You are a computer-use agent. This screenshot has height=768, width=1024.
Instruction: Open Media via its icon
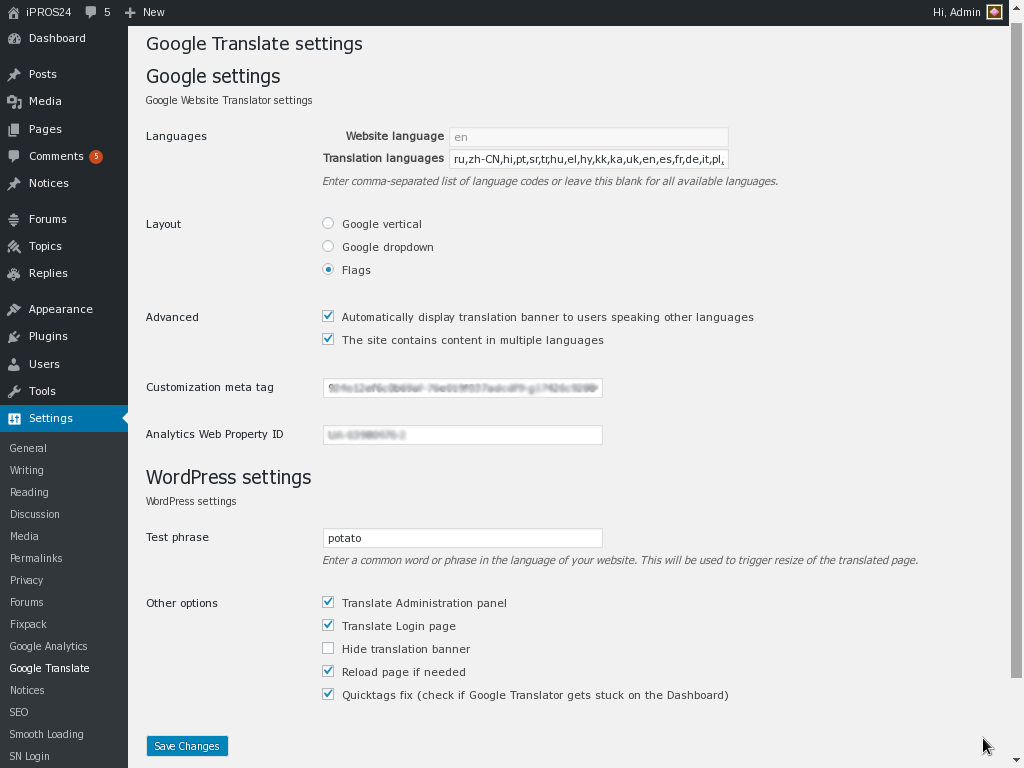pyautogui.click(x=14, y=102)
